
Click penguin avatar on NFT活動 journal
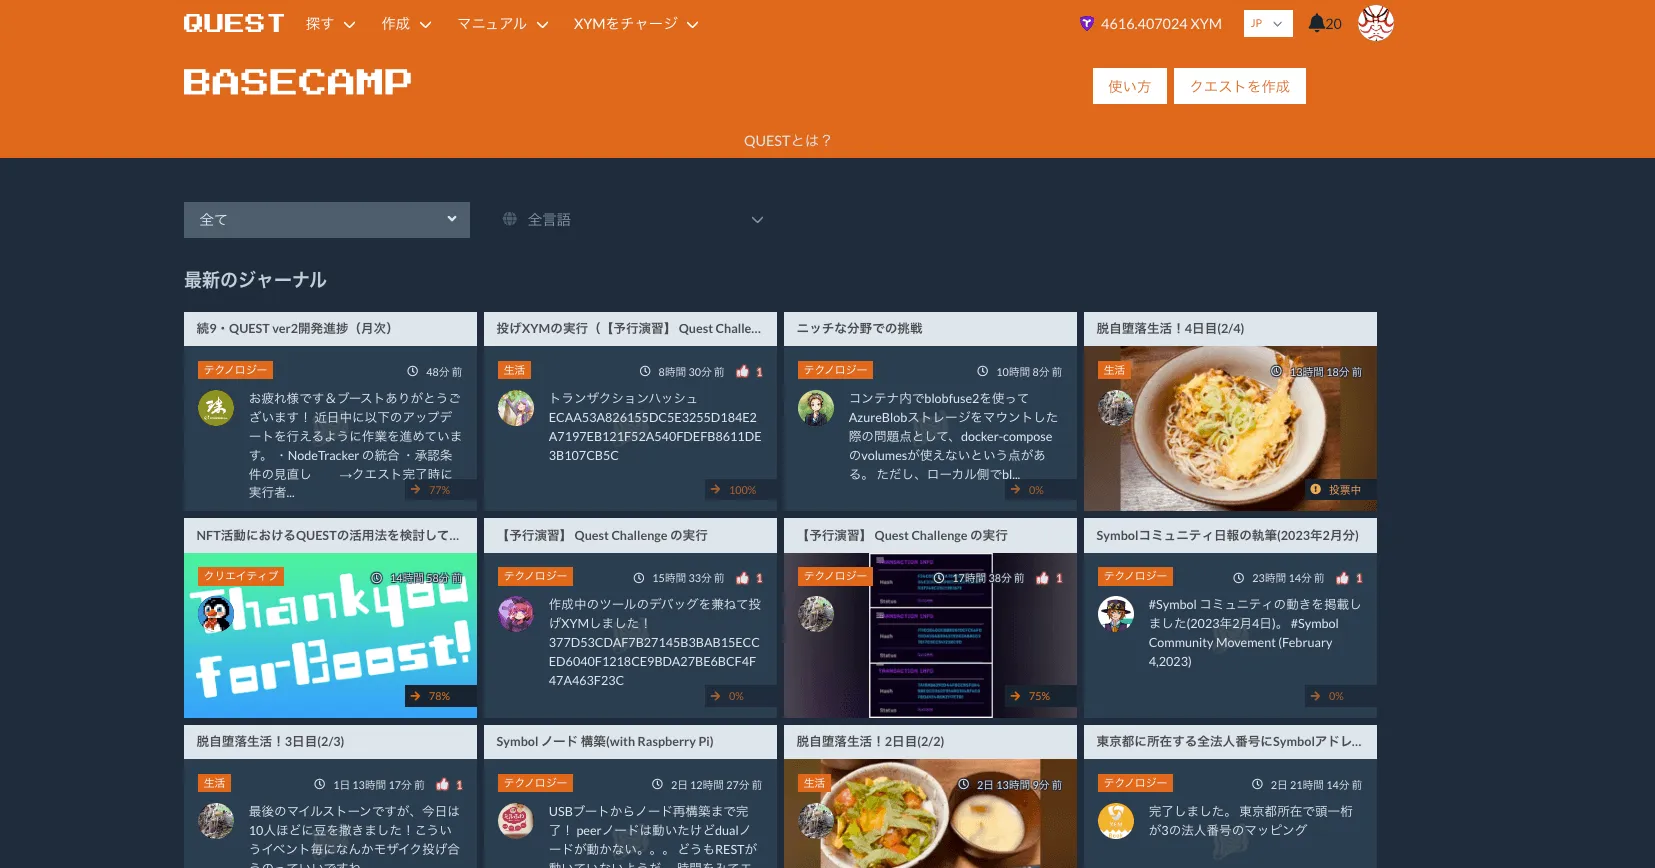[216, 614]
